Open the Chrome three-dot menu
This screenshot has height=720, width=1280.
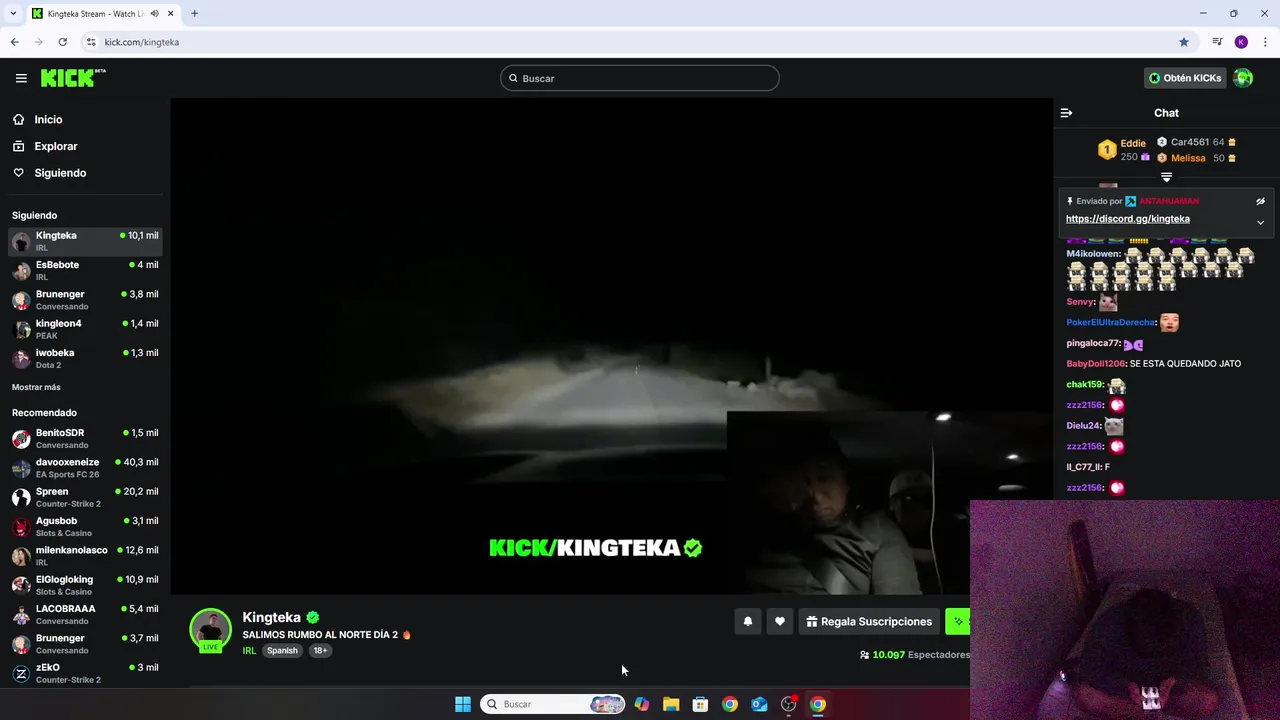point(1265,42)
